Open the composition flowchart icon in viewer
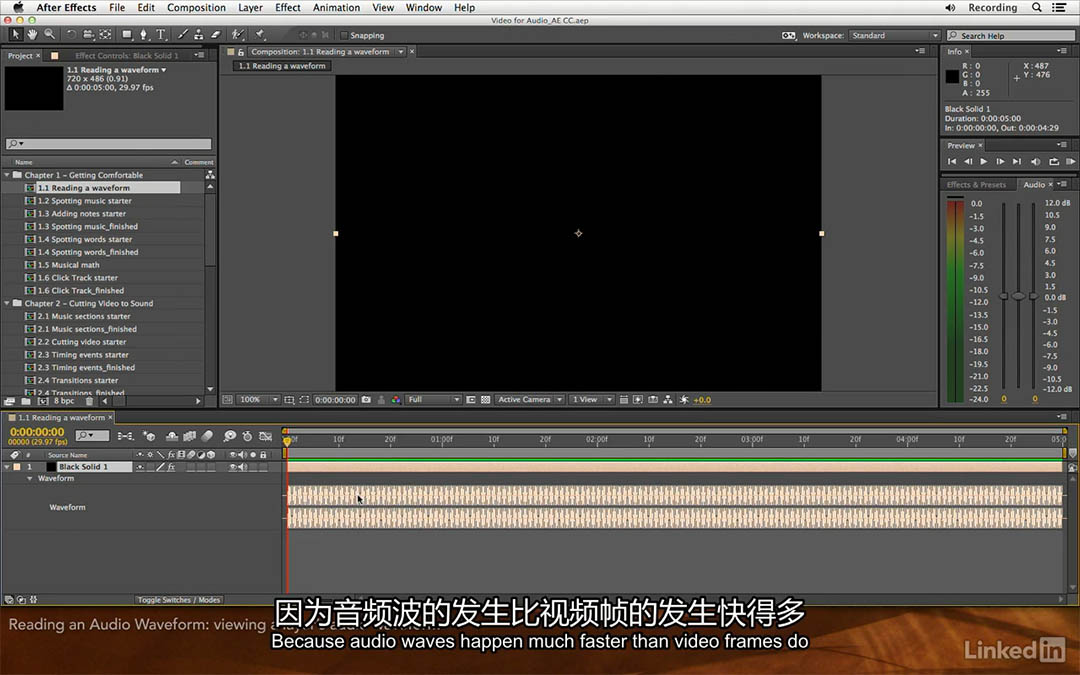This screenshot has height=675, width=1080. coord(667,399)
